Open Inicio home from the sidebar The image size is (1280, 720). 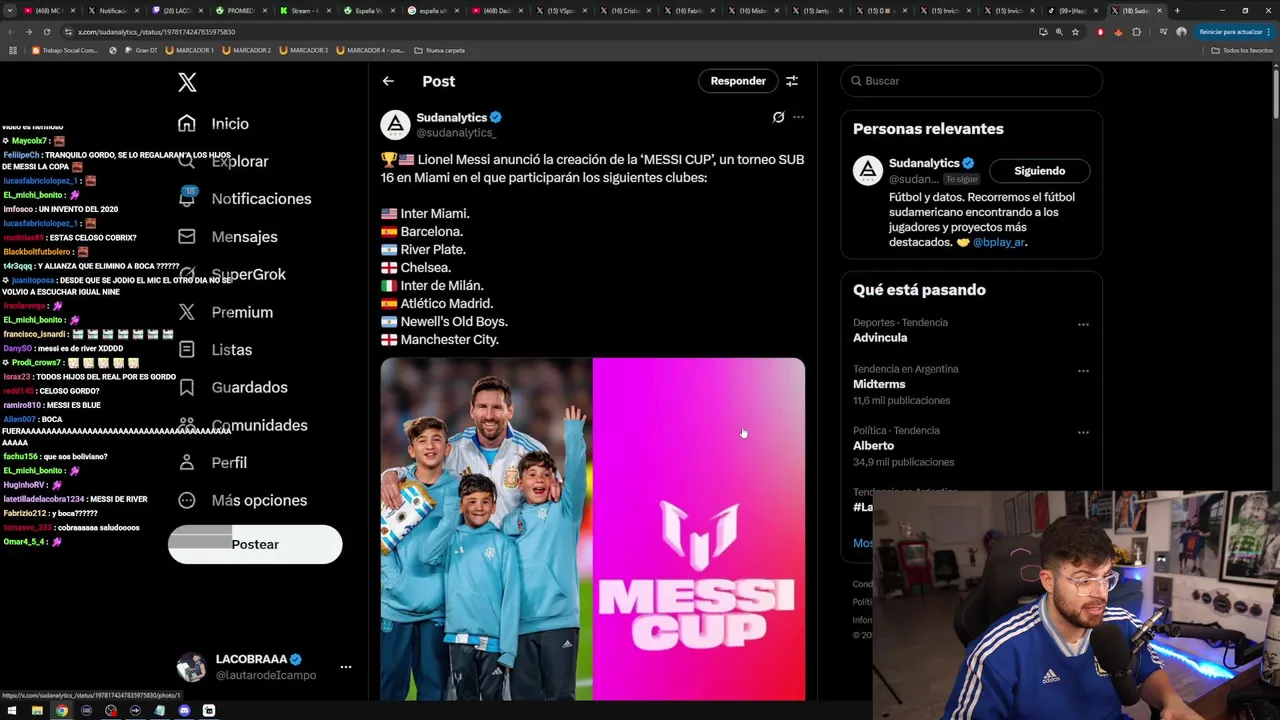click(x=213, y=123)
